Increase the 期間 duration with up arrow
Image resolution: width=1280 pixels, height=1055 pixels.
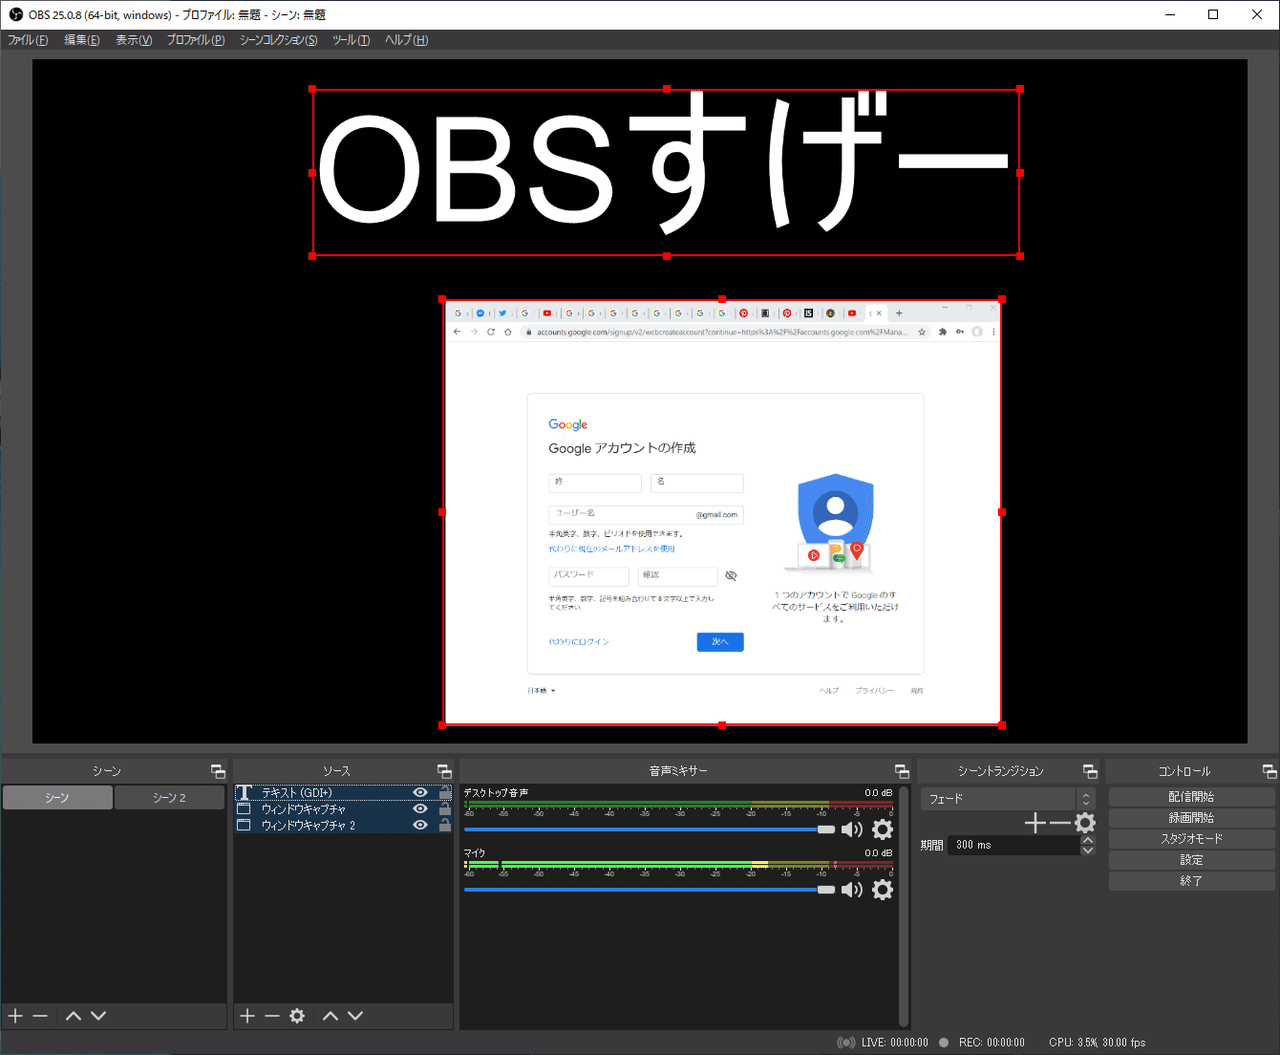point(1088,840)
